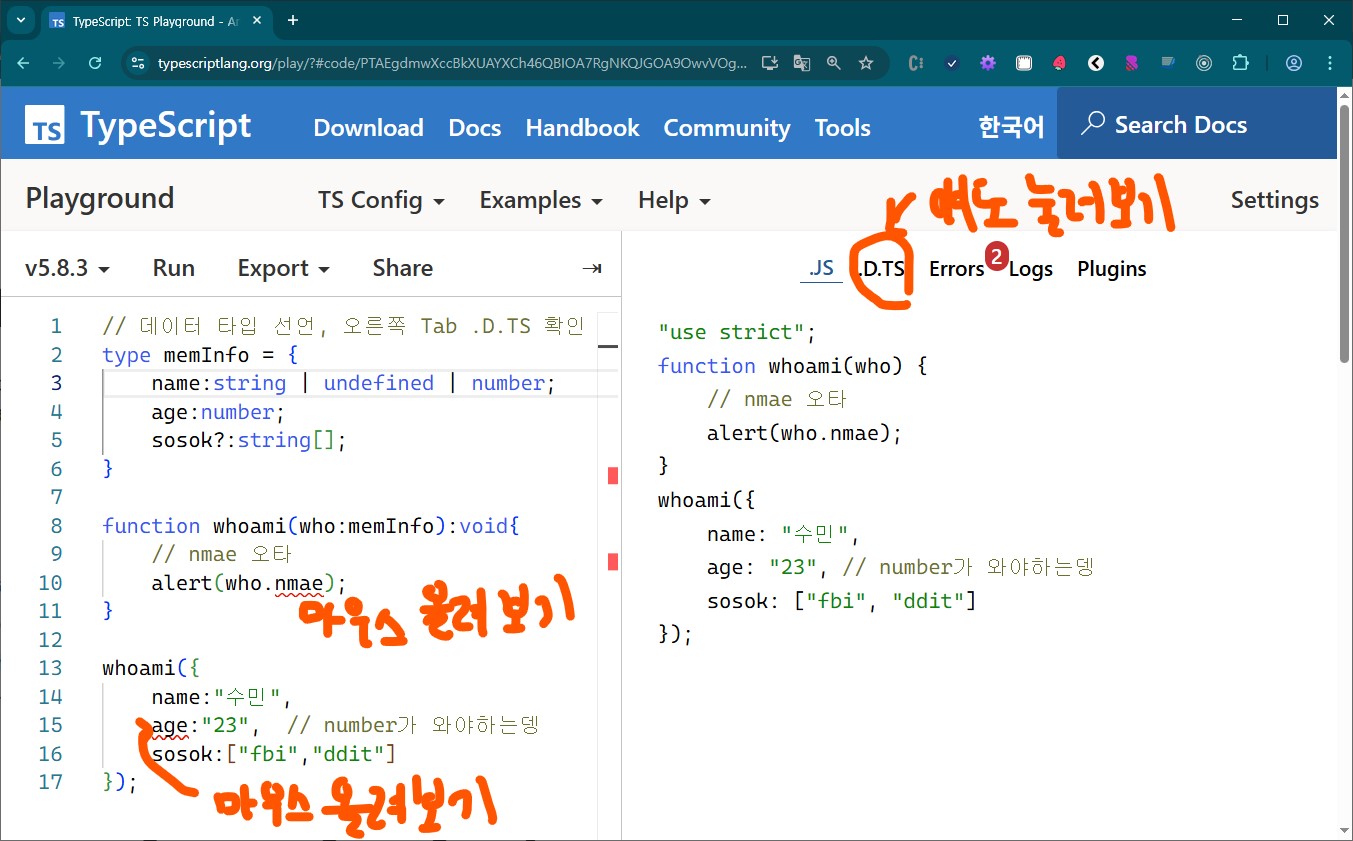Go to the Download page
Image resolution: width=1353 pixels, height=841 pixels.
tap(369, 128)
